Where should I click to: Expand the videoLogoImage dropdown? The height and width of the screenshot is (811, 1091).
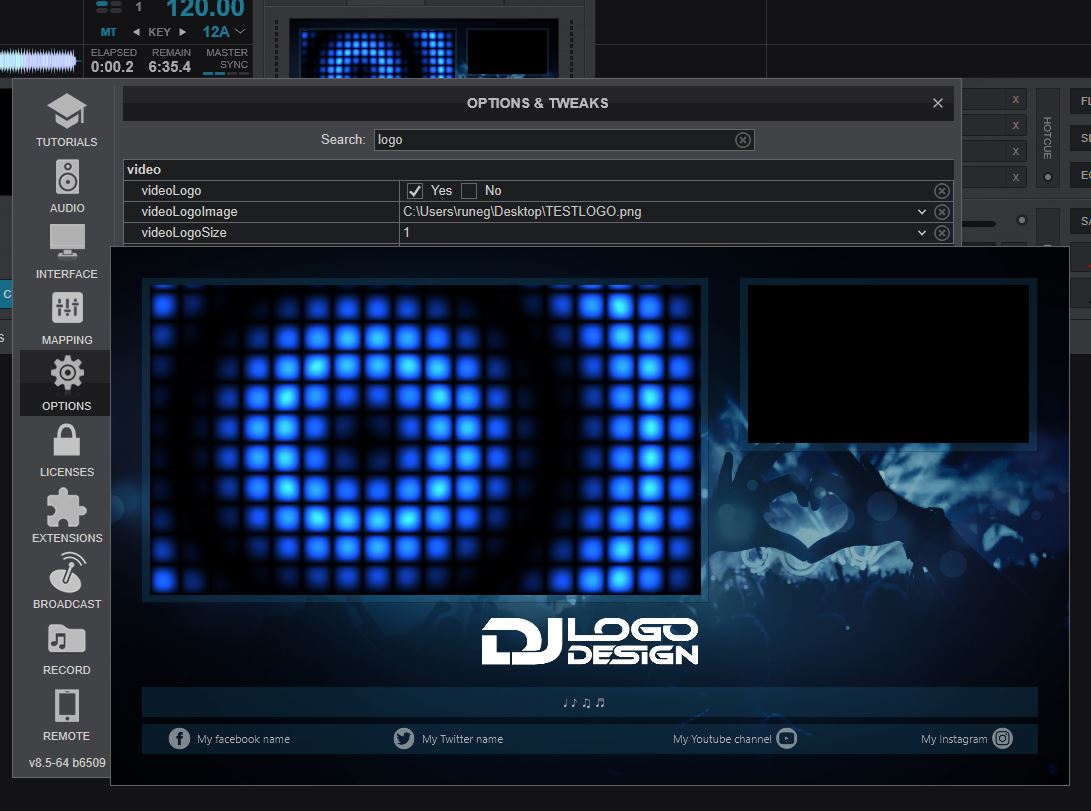point(922,211)
